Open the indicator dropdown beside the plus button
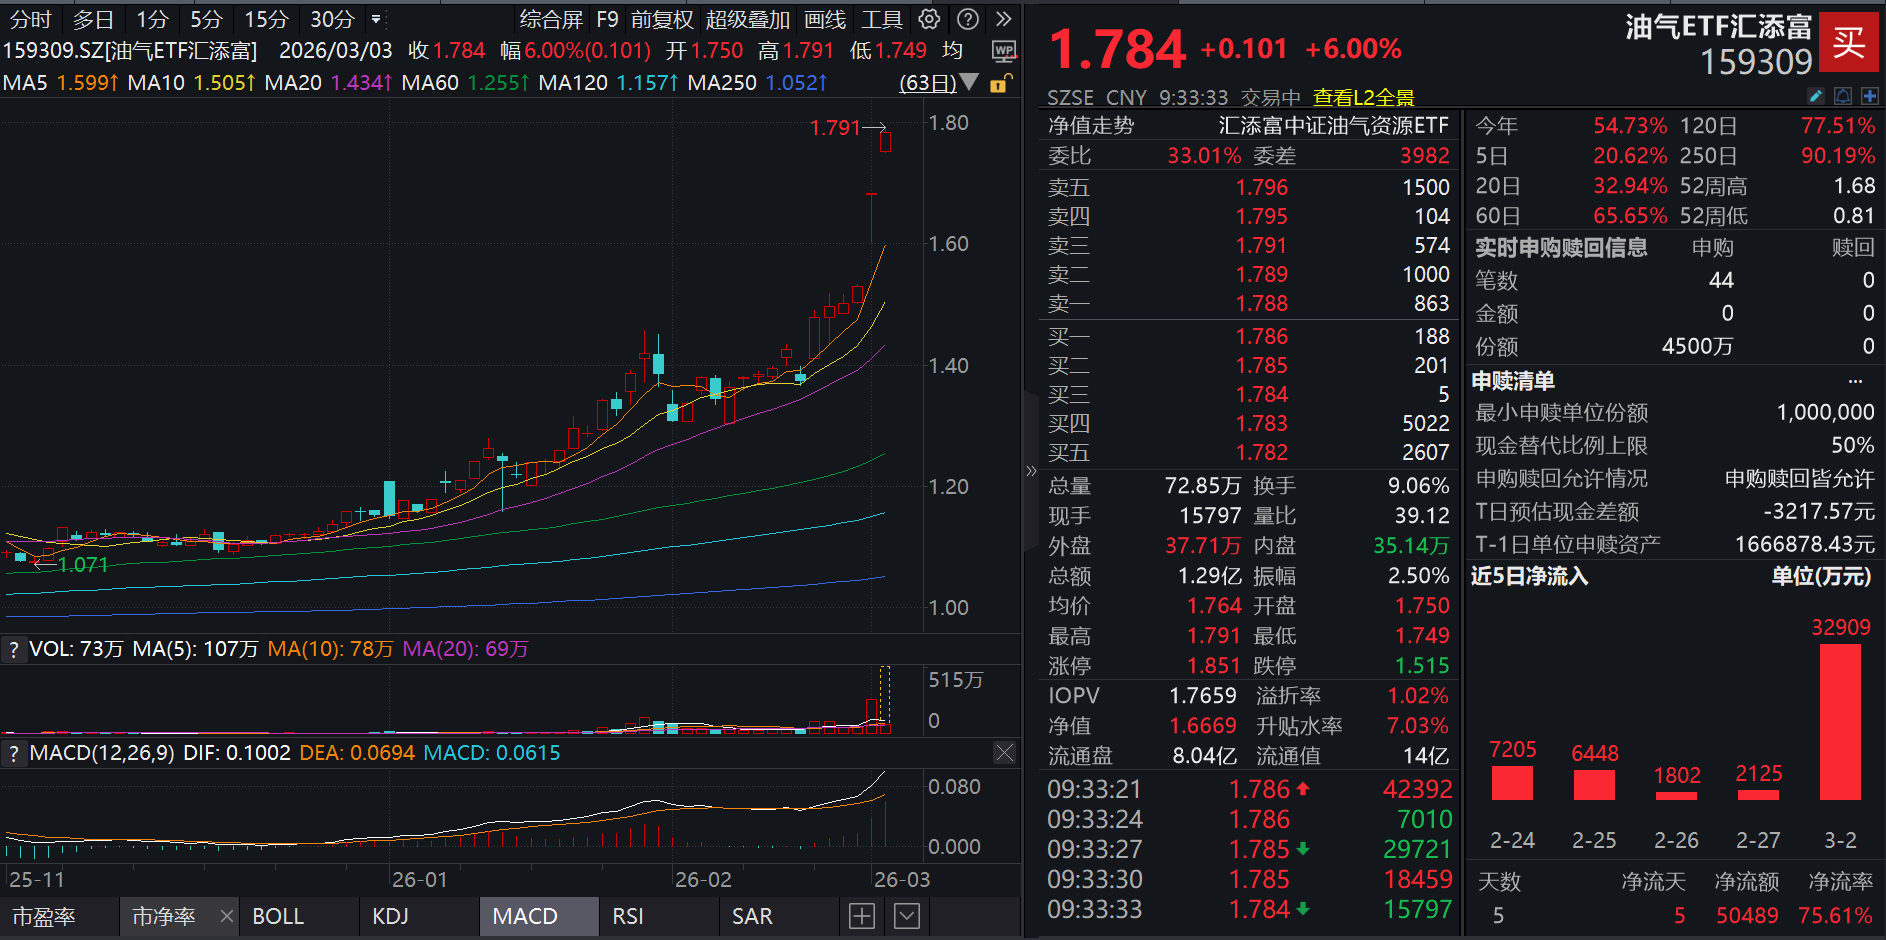This screenshot has height=940, width=1886. point(905,915)
